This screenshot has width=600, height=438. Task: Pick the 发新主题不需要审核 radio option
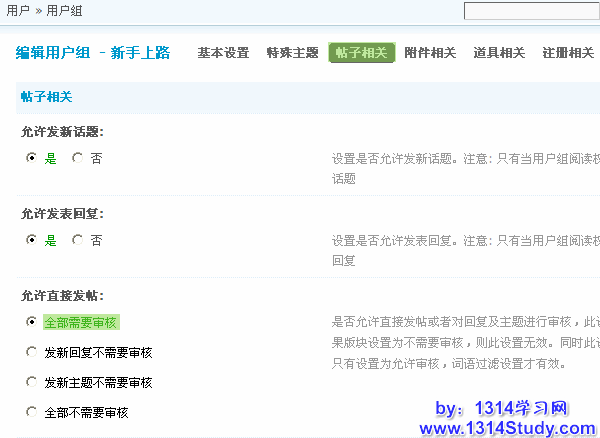(31, 382)
